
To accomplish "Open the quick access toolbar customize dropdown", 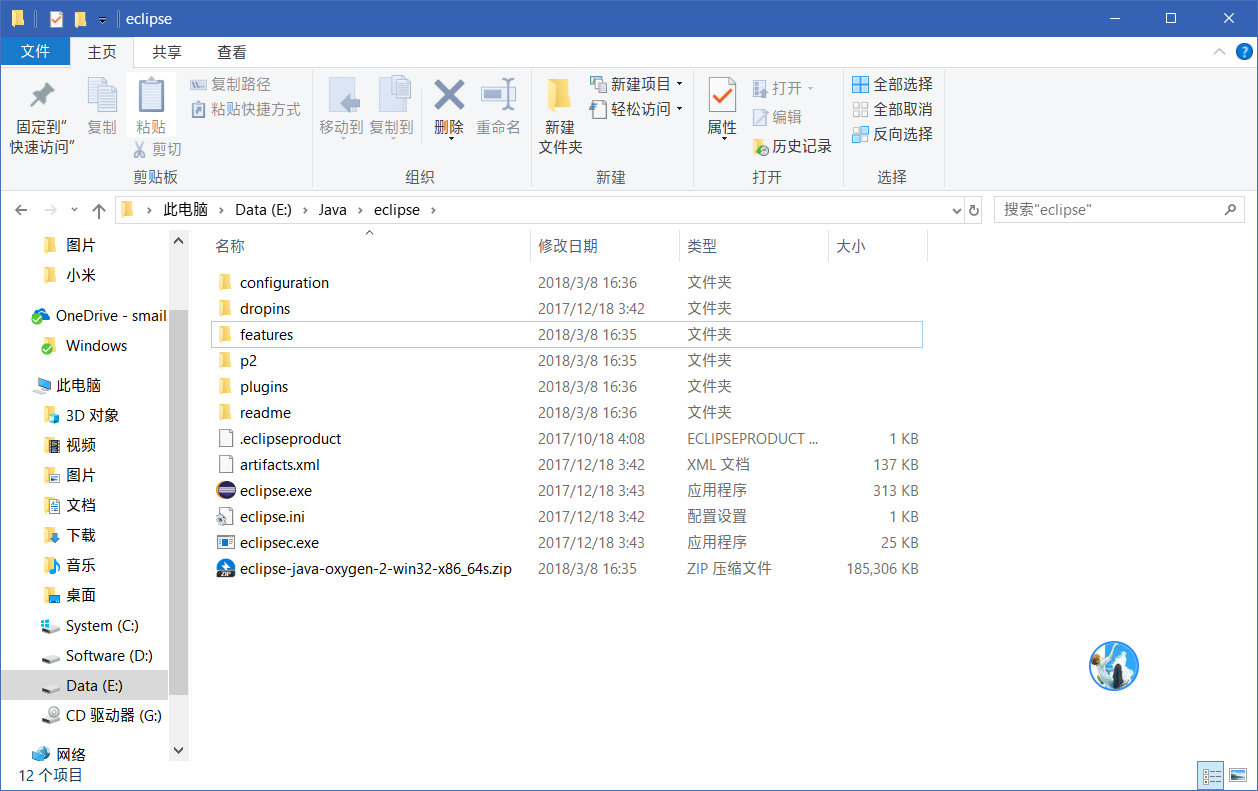I will (x=102, y=20).
